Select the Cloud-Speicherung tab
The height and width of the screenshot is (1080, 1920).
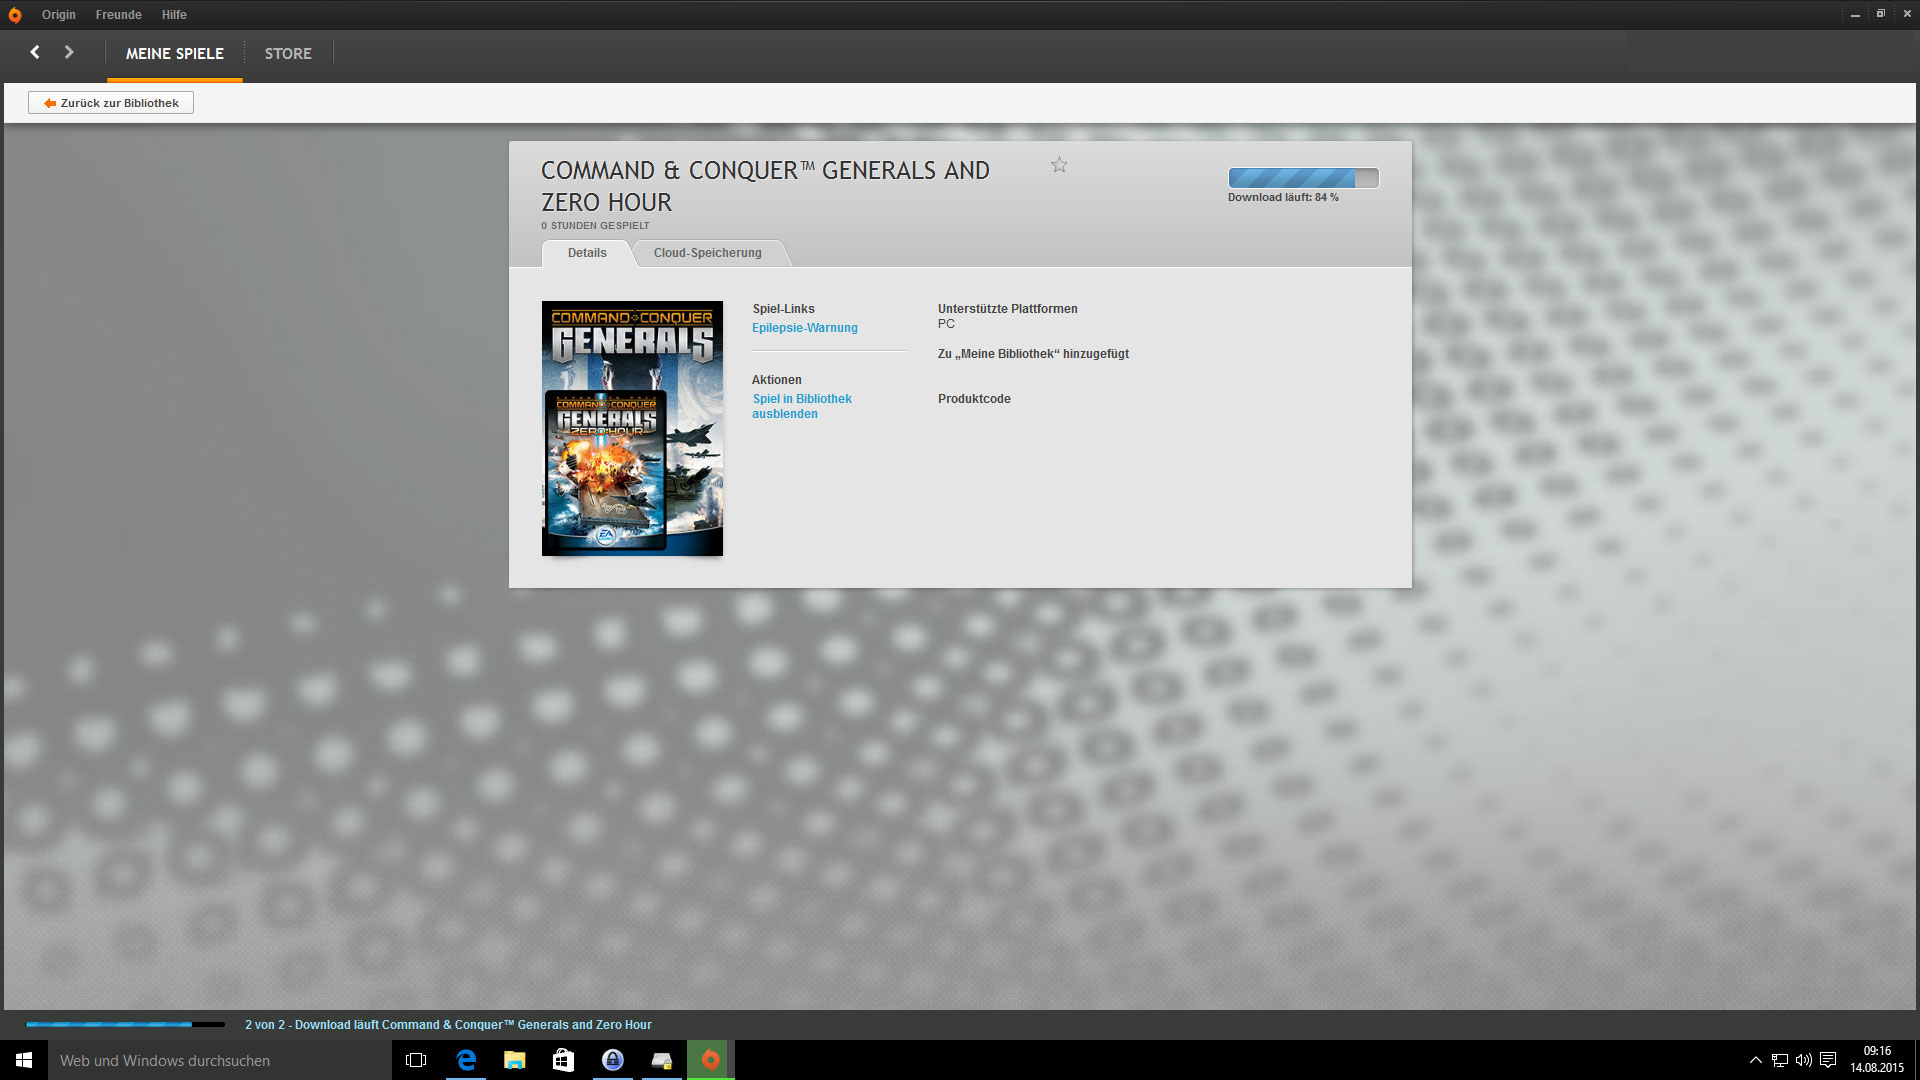707,253
